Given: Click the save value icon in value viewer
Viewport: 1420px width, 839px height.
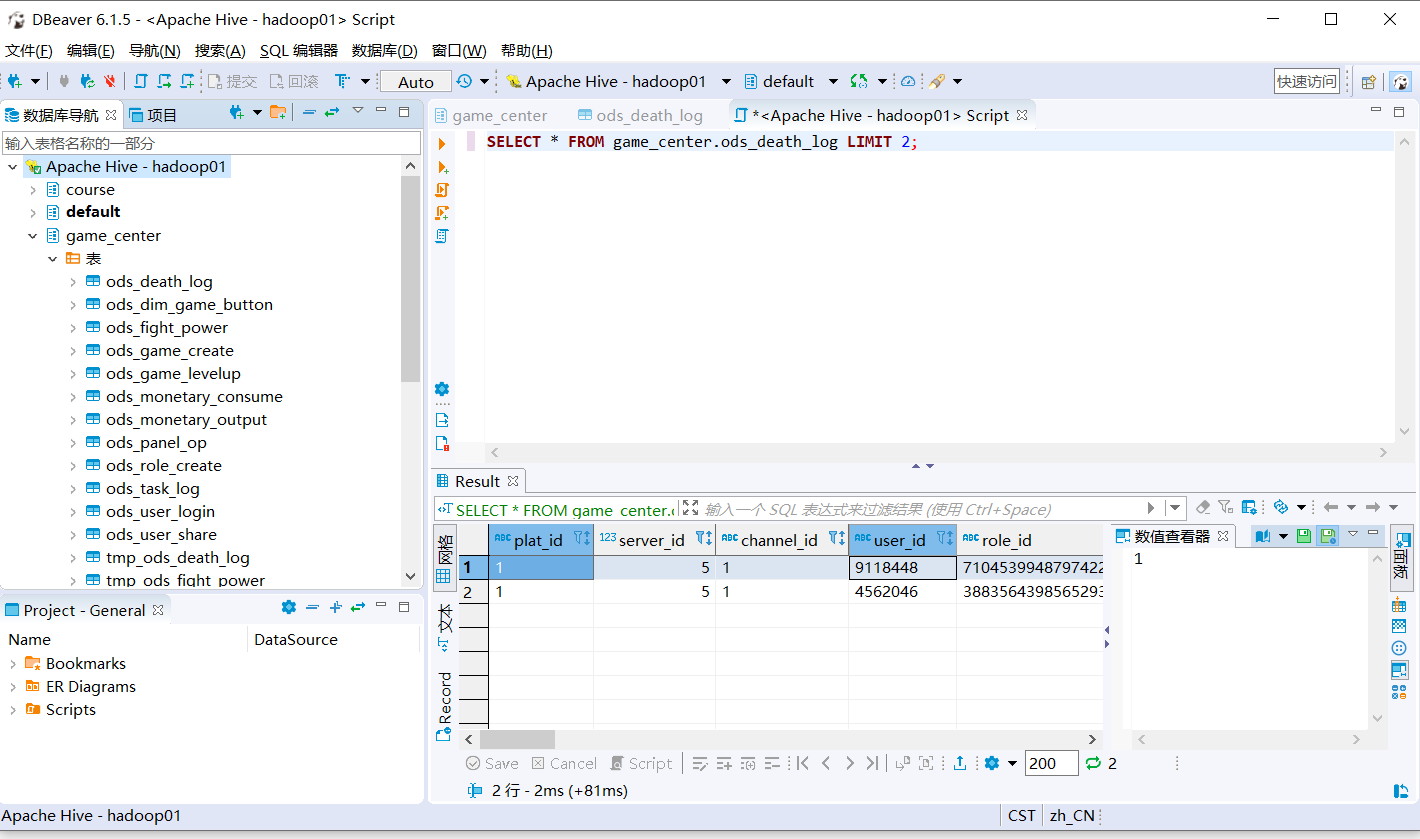Looking at the screenshot, I should tap(1304, 537).
